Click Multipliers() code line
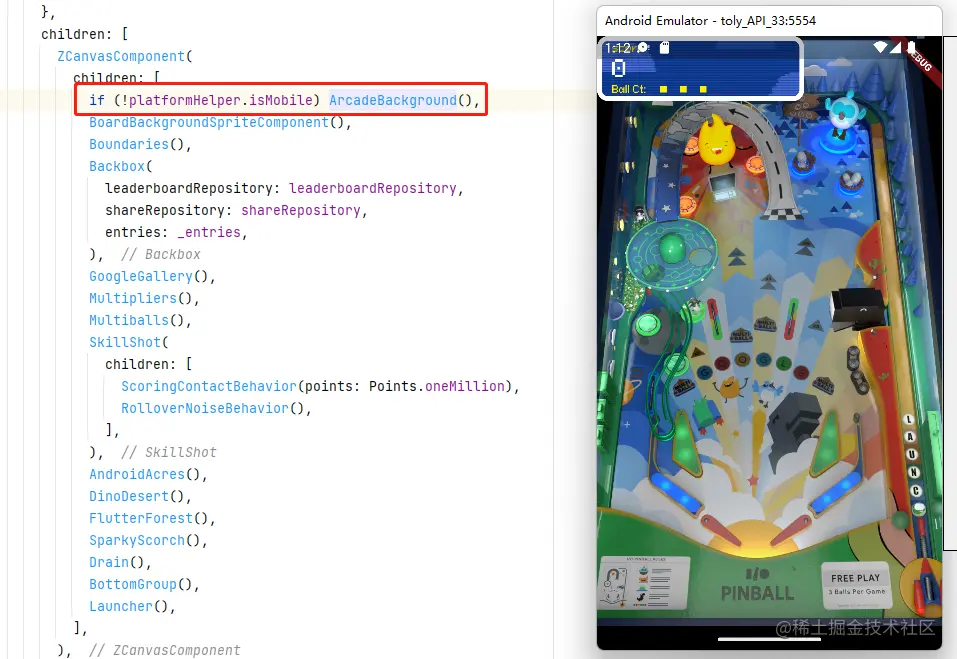The height and width of the screenshot is (659, 957). pos(144,298)
